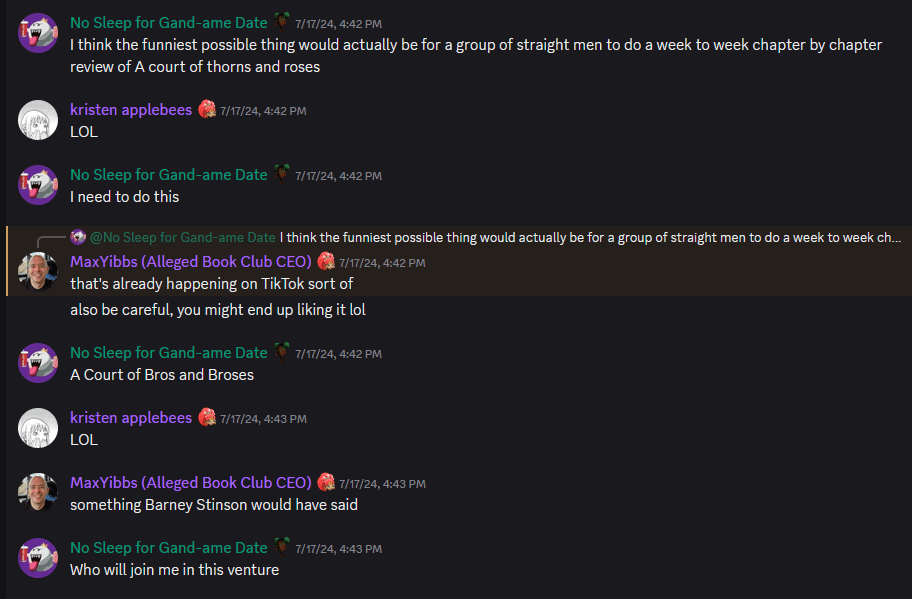Click rose role icon beside kristen applebees at 4:43 PM
The image size is (912, 599).
tap(207, 418)
